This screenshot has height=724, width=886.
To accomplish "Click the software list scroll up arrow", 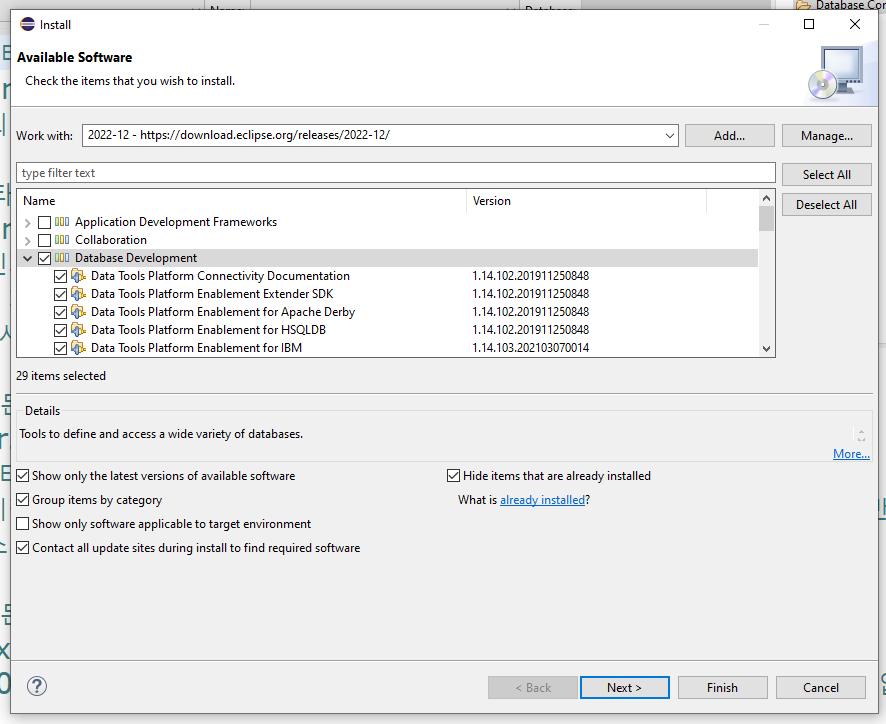I will pyautogui.click(x=766, y=198).
